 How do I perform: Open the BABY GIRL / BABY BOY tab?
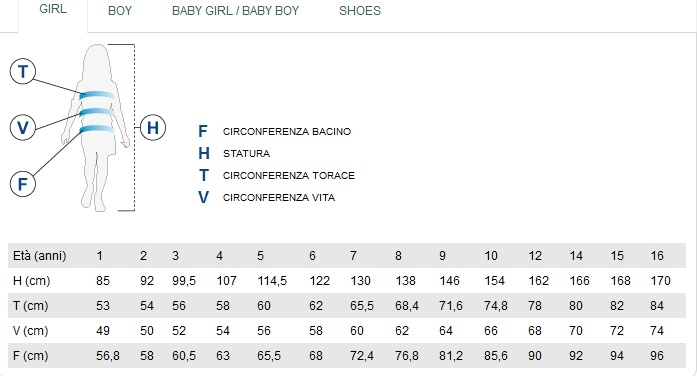[235, 11]
